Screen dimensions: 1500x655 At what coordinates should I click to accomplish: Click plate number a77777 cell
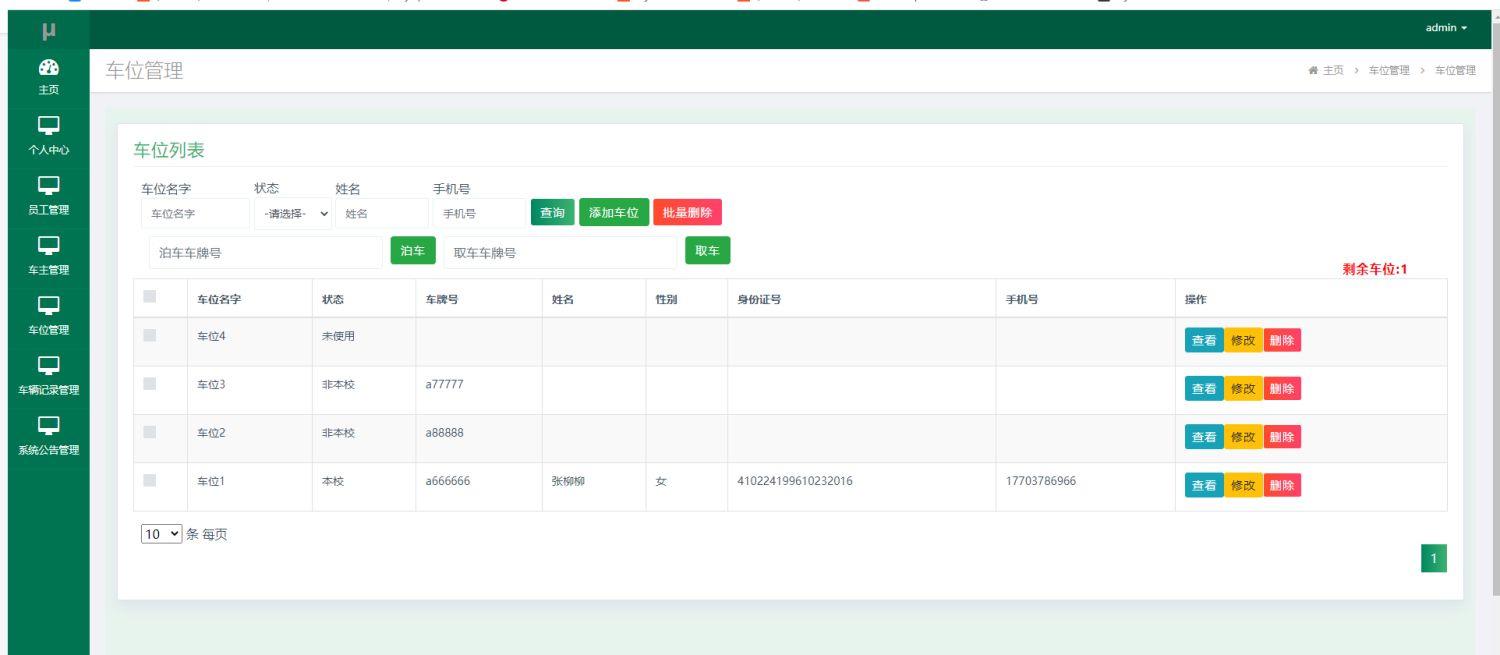[x=445, y=384]
